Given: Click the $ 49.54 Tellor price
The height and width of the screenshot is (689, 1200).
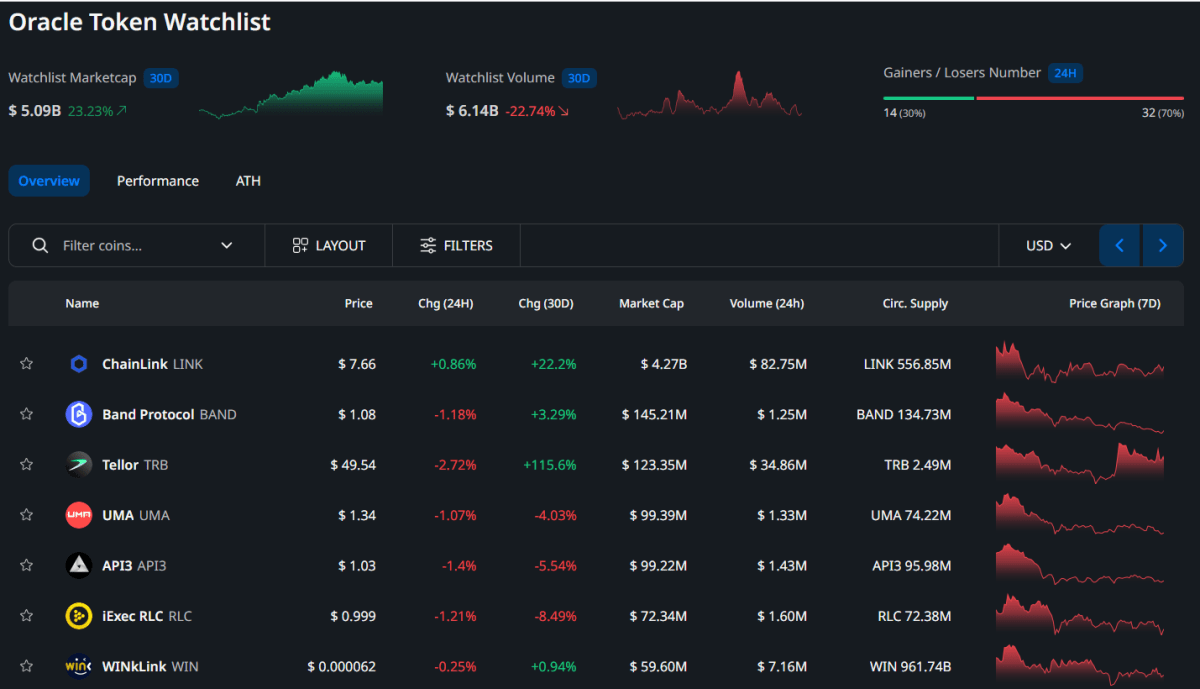Looking at the screenshot, I should click(353, 465).
